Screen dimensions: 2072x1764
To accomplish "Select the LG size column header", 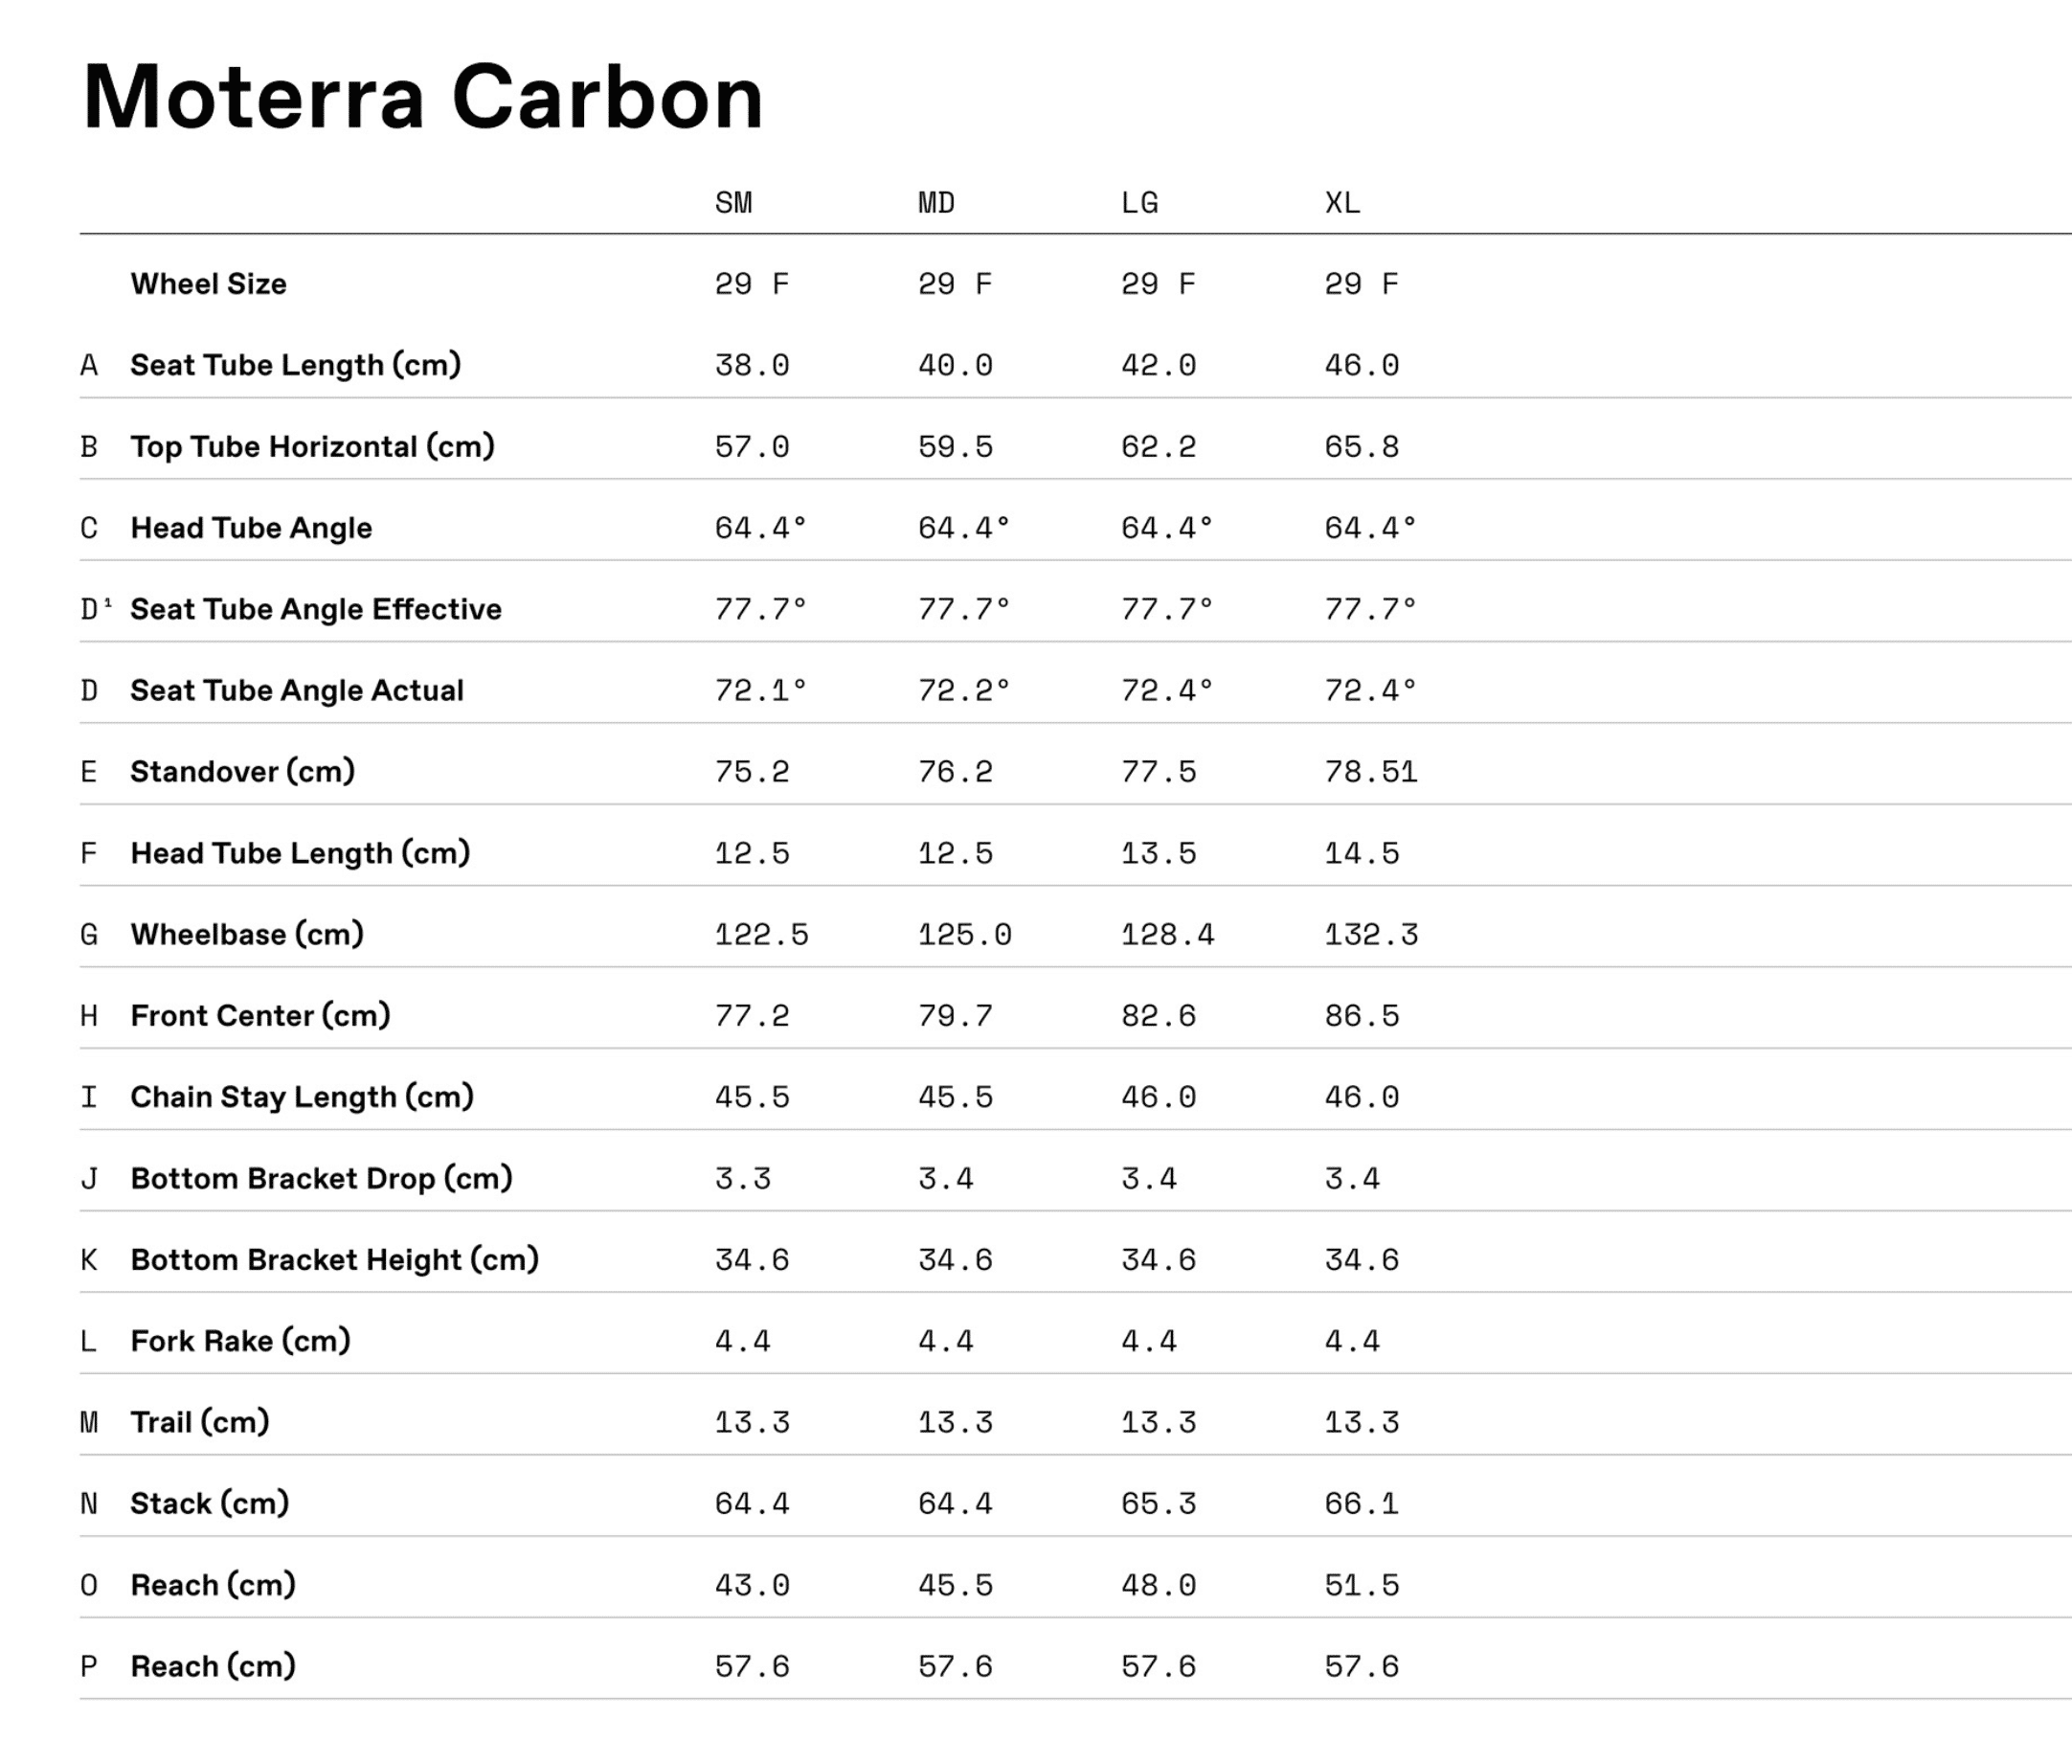I will [x=1139, y=203].
